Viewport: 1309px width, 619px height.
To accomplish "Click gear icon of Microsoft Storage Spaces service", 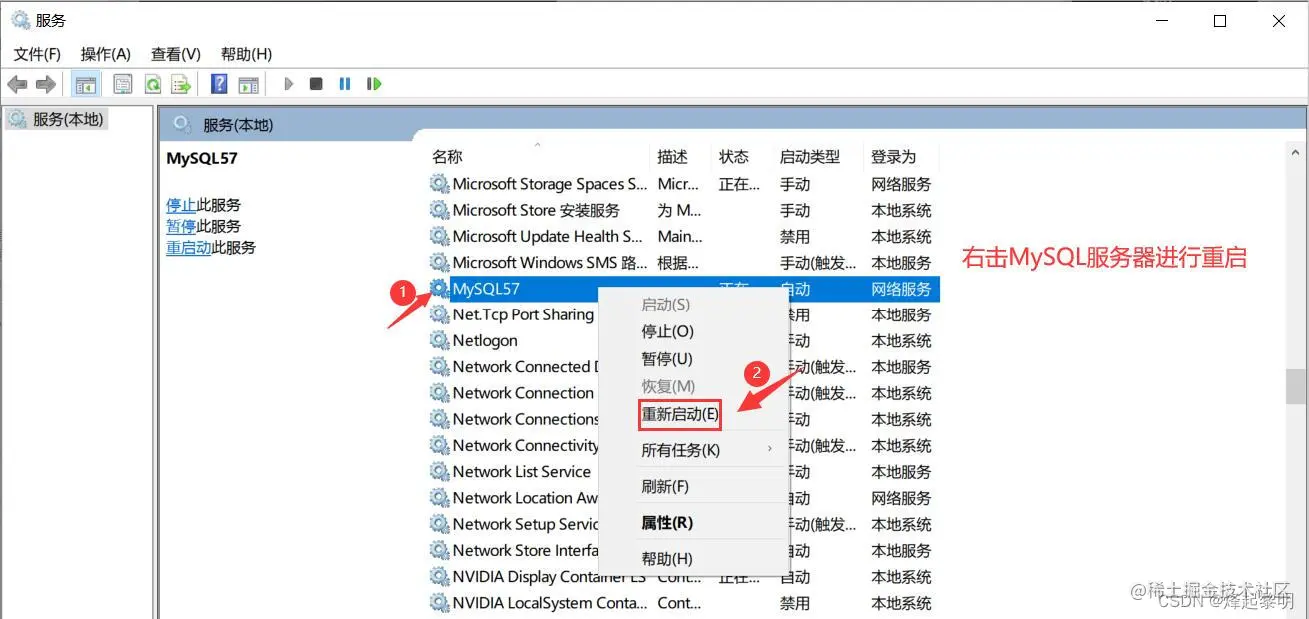I will (439, 184).
